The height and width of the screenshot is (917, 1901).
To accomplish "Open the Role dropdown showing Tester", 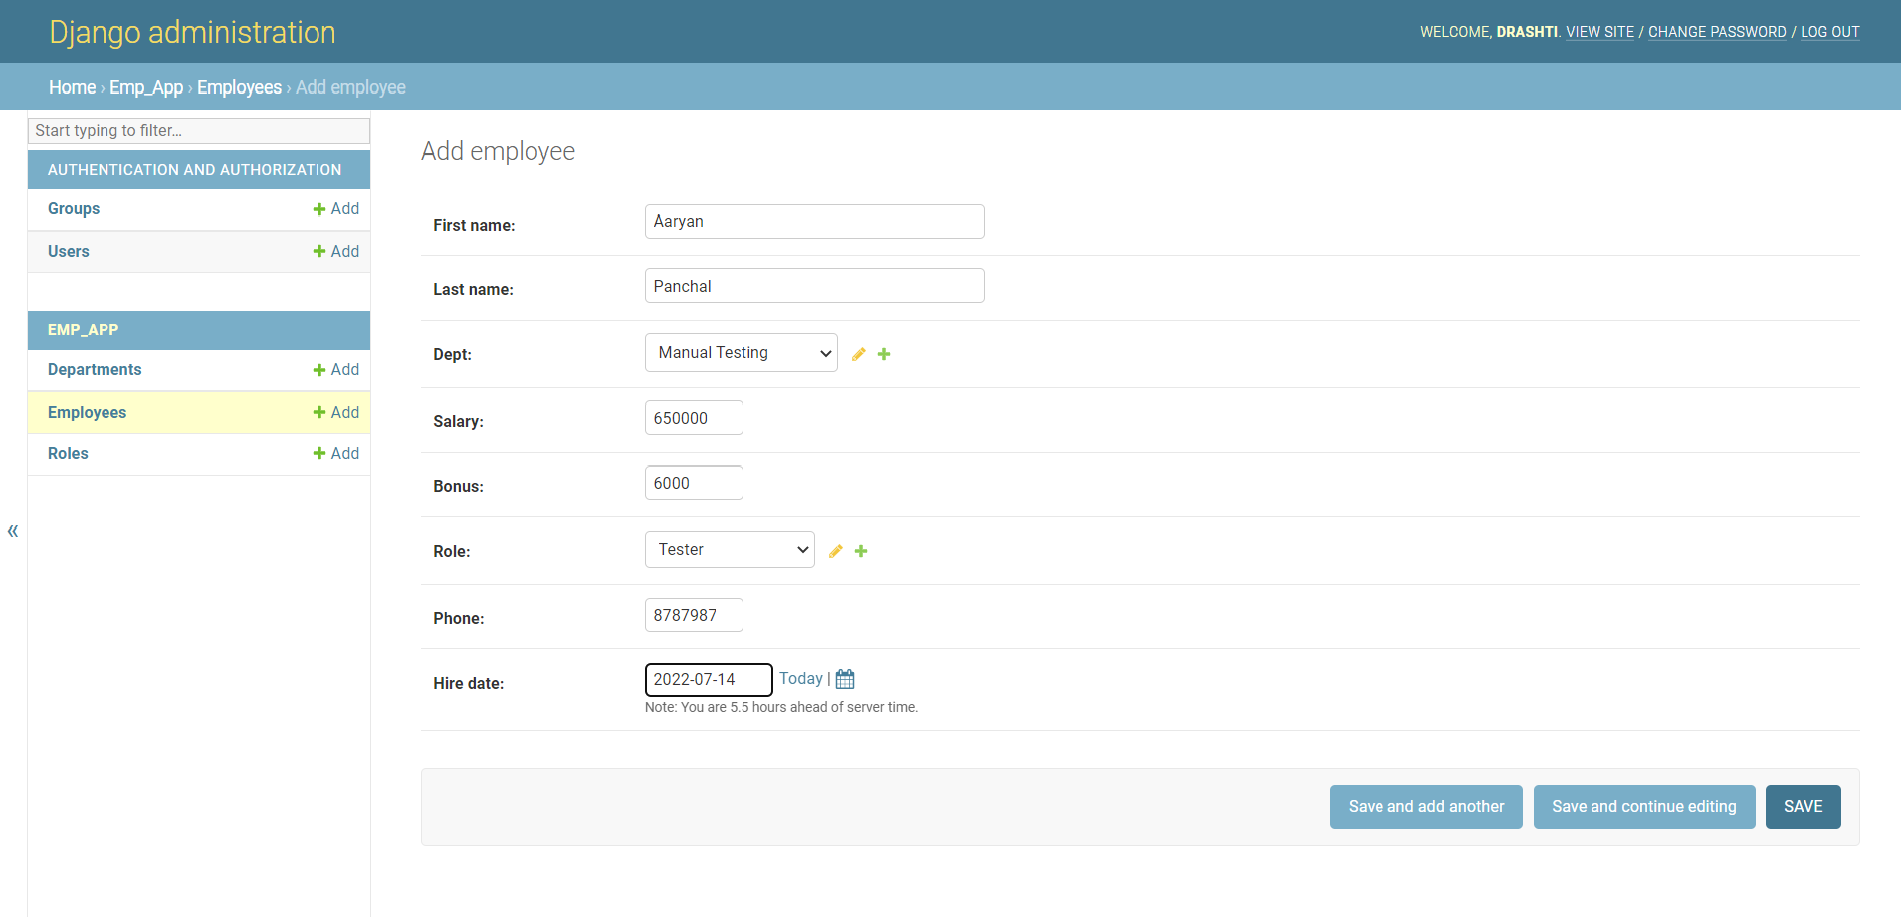I will [730, 550].
